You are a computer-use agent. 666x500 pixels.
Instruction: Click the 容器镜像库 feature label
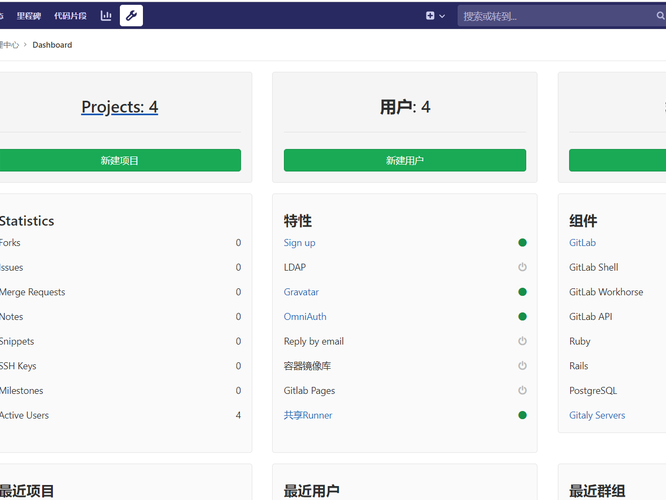(x=308, y=366)
